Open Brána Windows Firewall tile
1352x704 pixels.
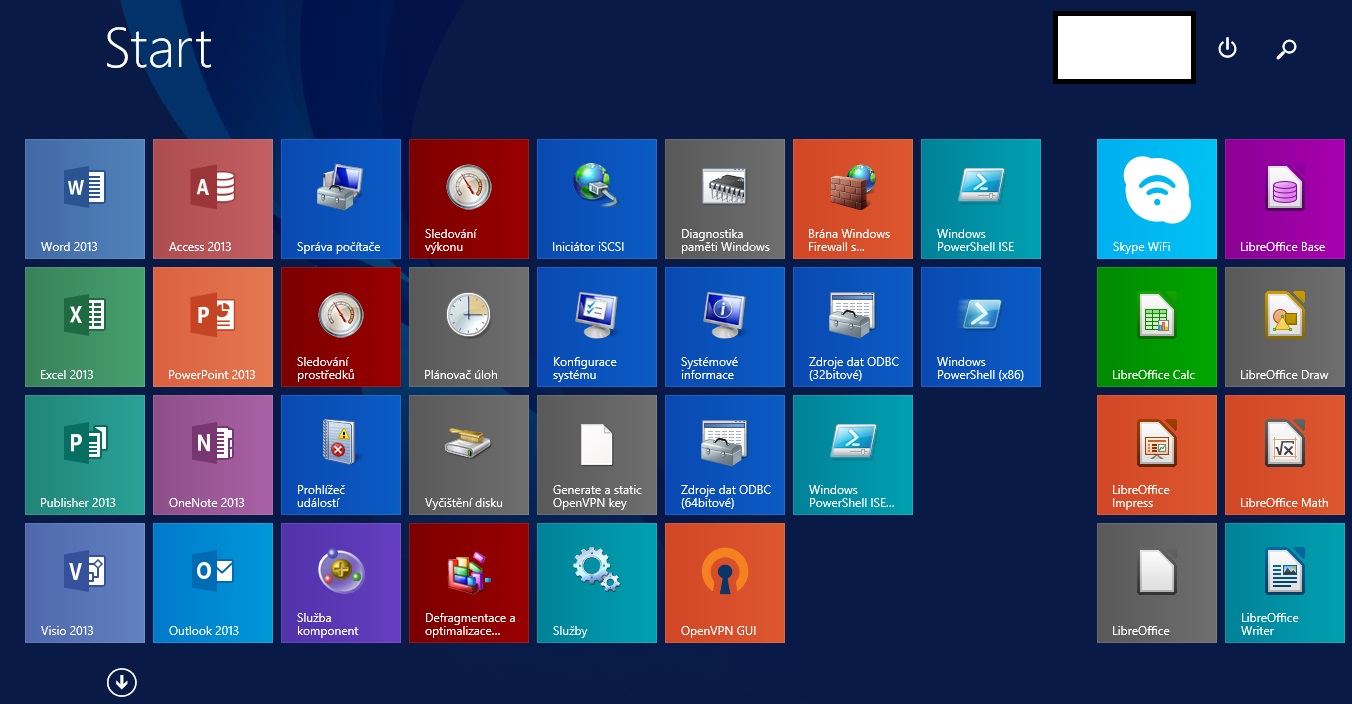[853, 199]
